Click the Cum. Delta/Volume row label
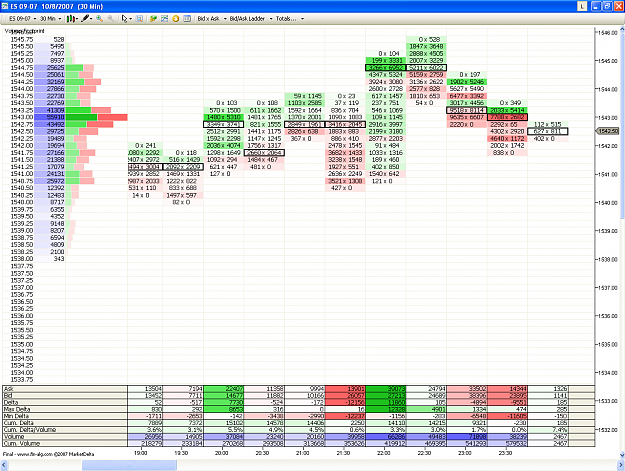The height and width of the screenshot is (471, 625). click(x=29, y=430)
